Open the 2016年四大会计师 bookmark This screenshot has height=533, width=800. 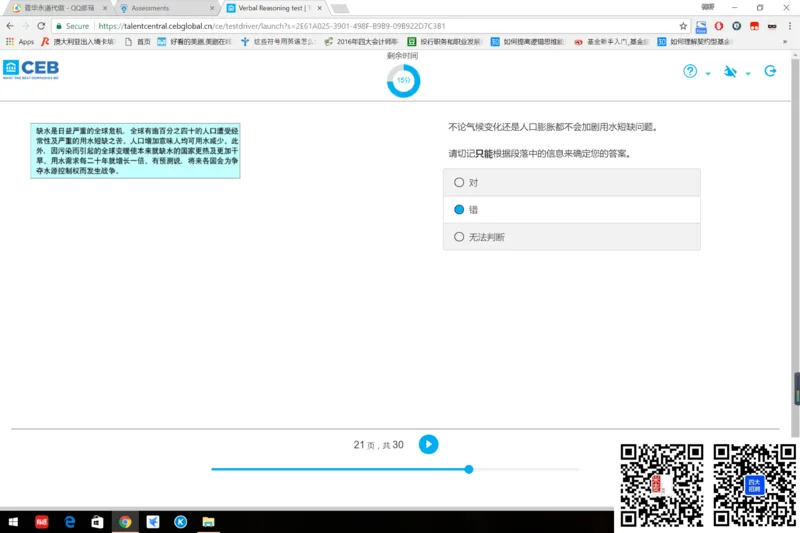[361, 42]
